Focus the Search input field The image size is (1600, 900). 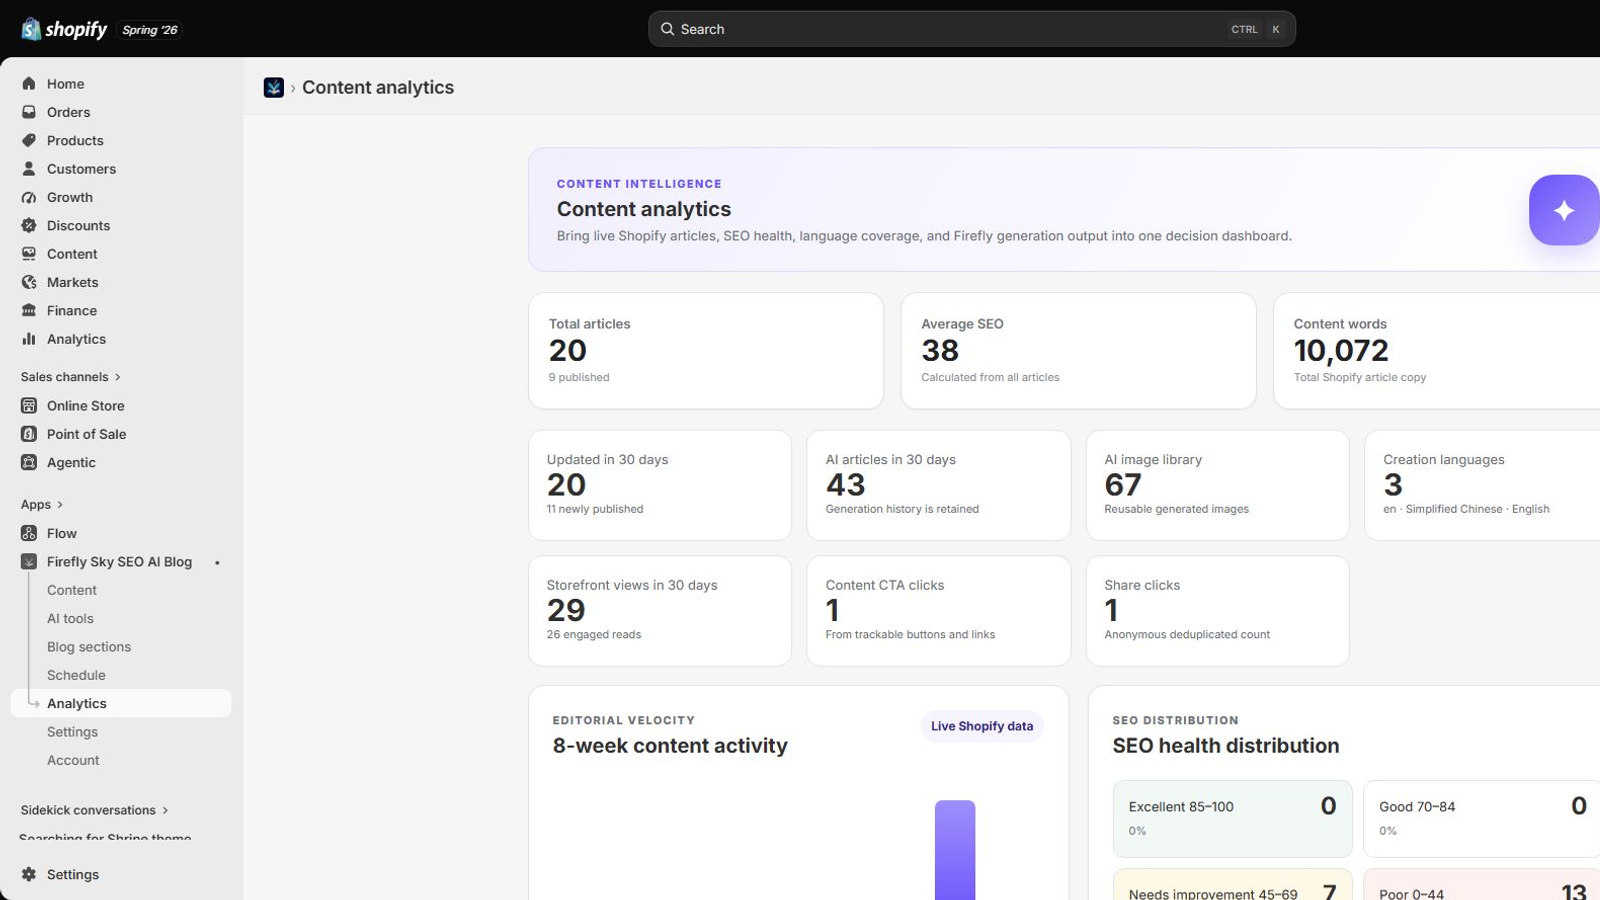click(972, 29)
